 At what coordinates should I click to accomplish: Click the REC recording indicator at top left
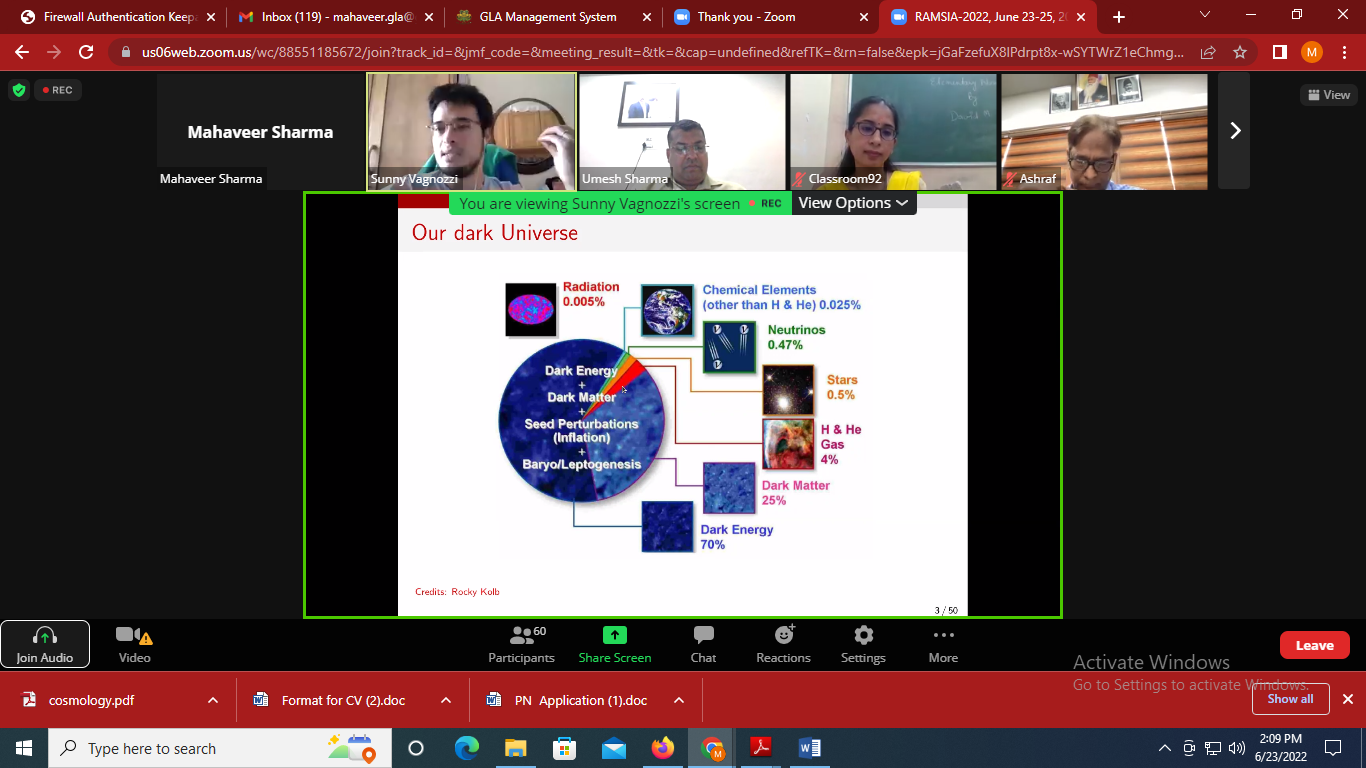[x=58, y=90]
